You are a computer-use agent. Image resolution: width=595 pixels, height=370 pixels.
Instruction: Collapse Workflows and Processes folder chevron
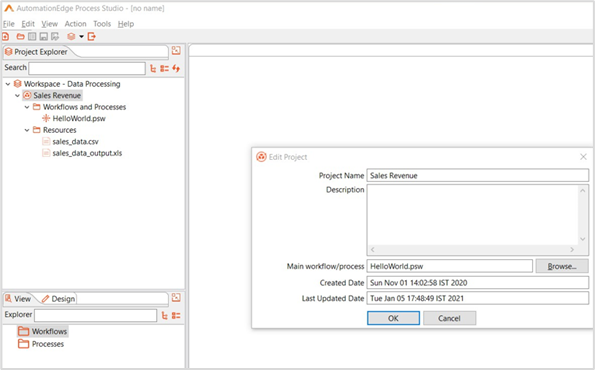click(27, 107)
